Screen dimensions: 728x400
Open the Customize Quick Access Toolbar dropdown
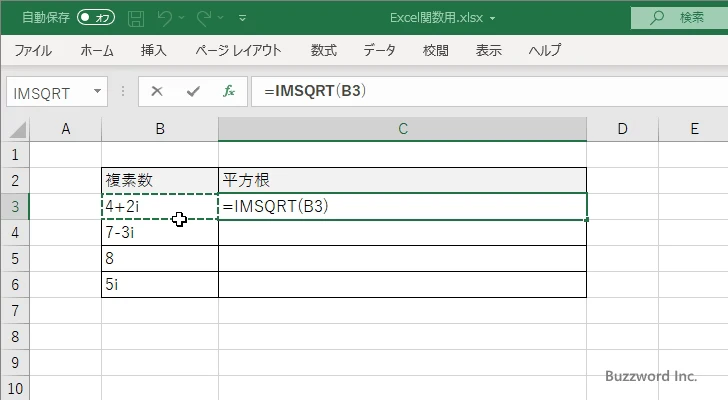(242, 19)
